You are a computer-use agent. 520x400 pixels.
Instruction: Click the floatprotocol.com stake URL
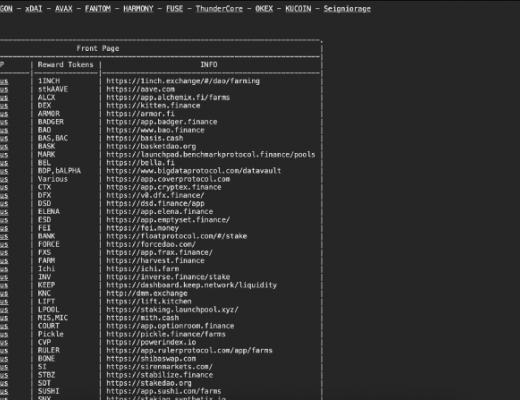177,236
